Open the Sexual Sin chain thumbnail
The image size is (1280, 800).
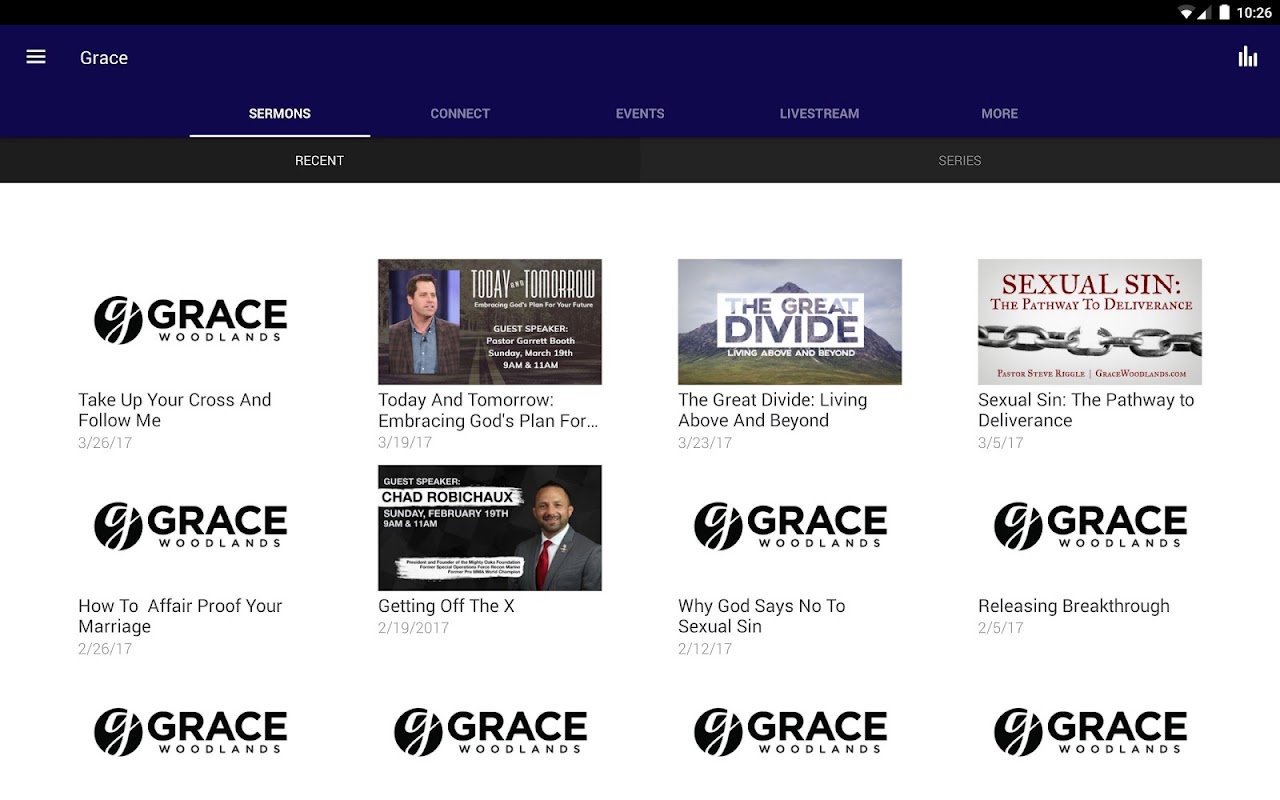coord(1090,321)
